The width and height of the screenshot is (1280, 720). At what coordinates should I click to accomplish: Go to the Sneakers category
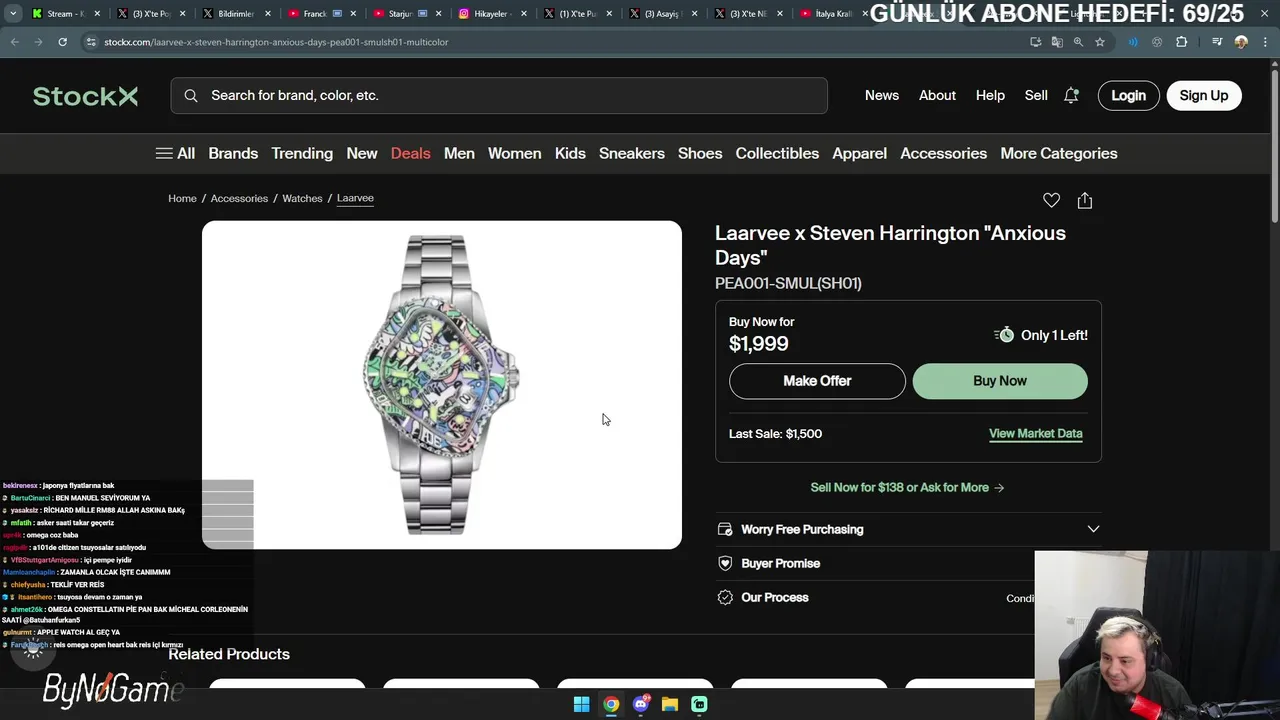631,153
